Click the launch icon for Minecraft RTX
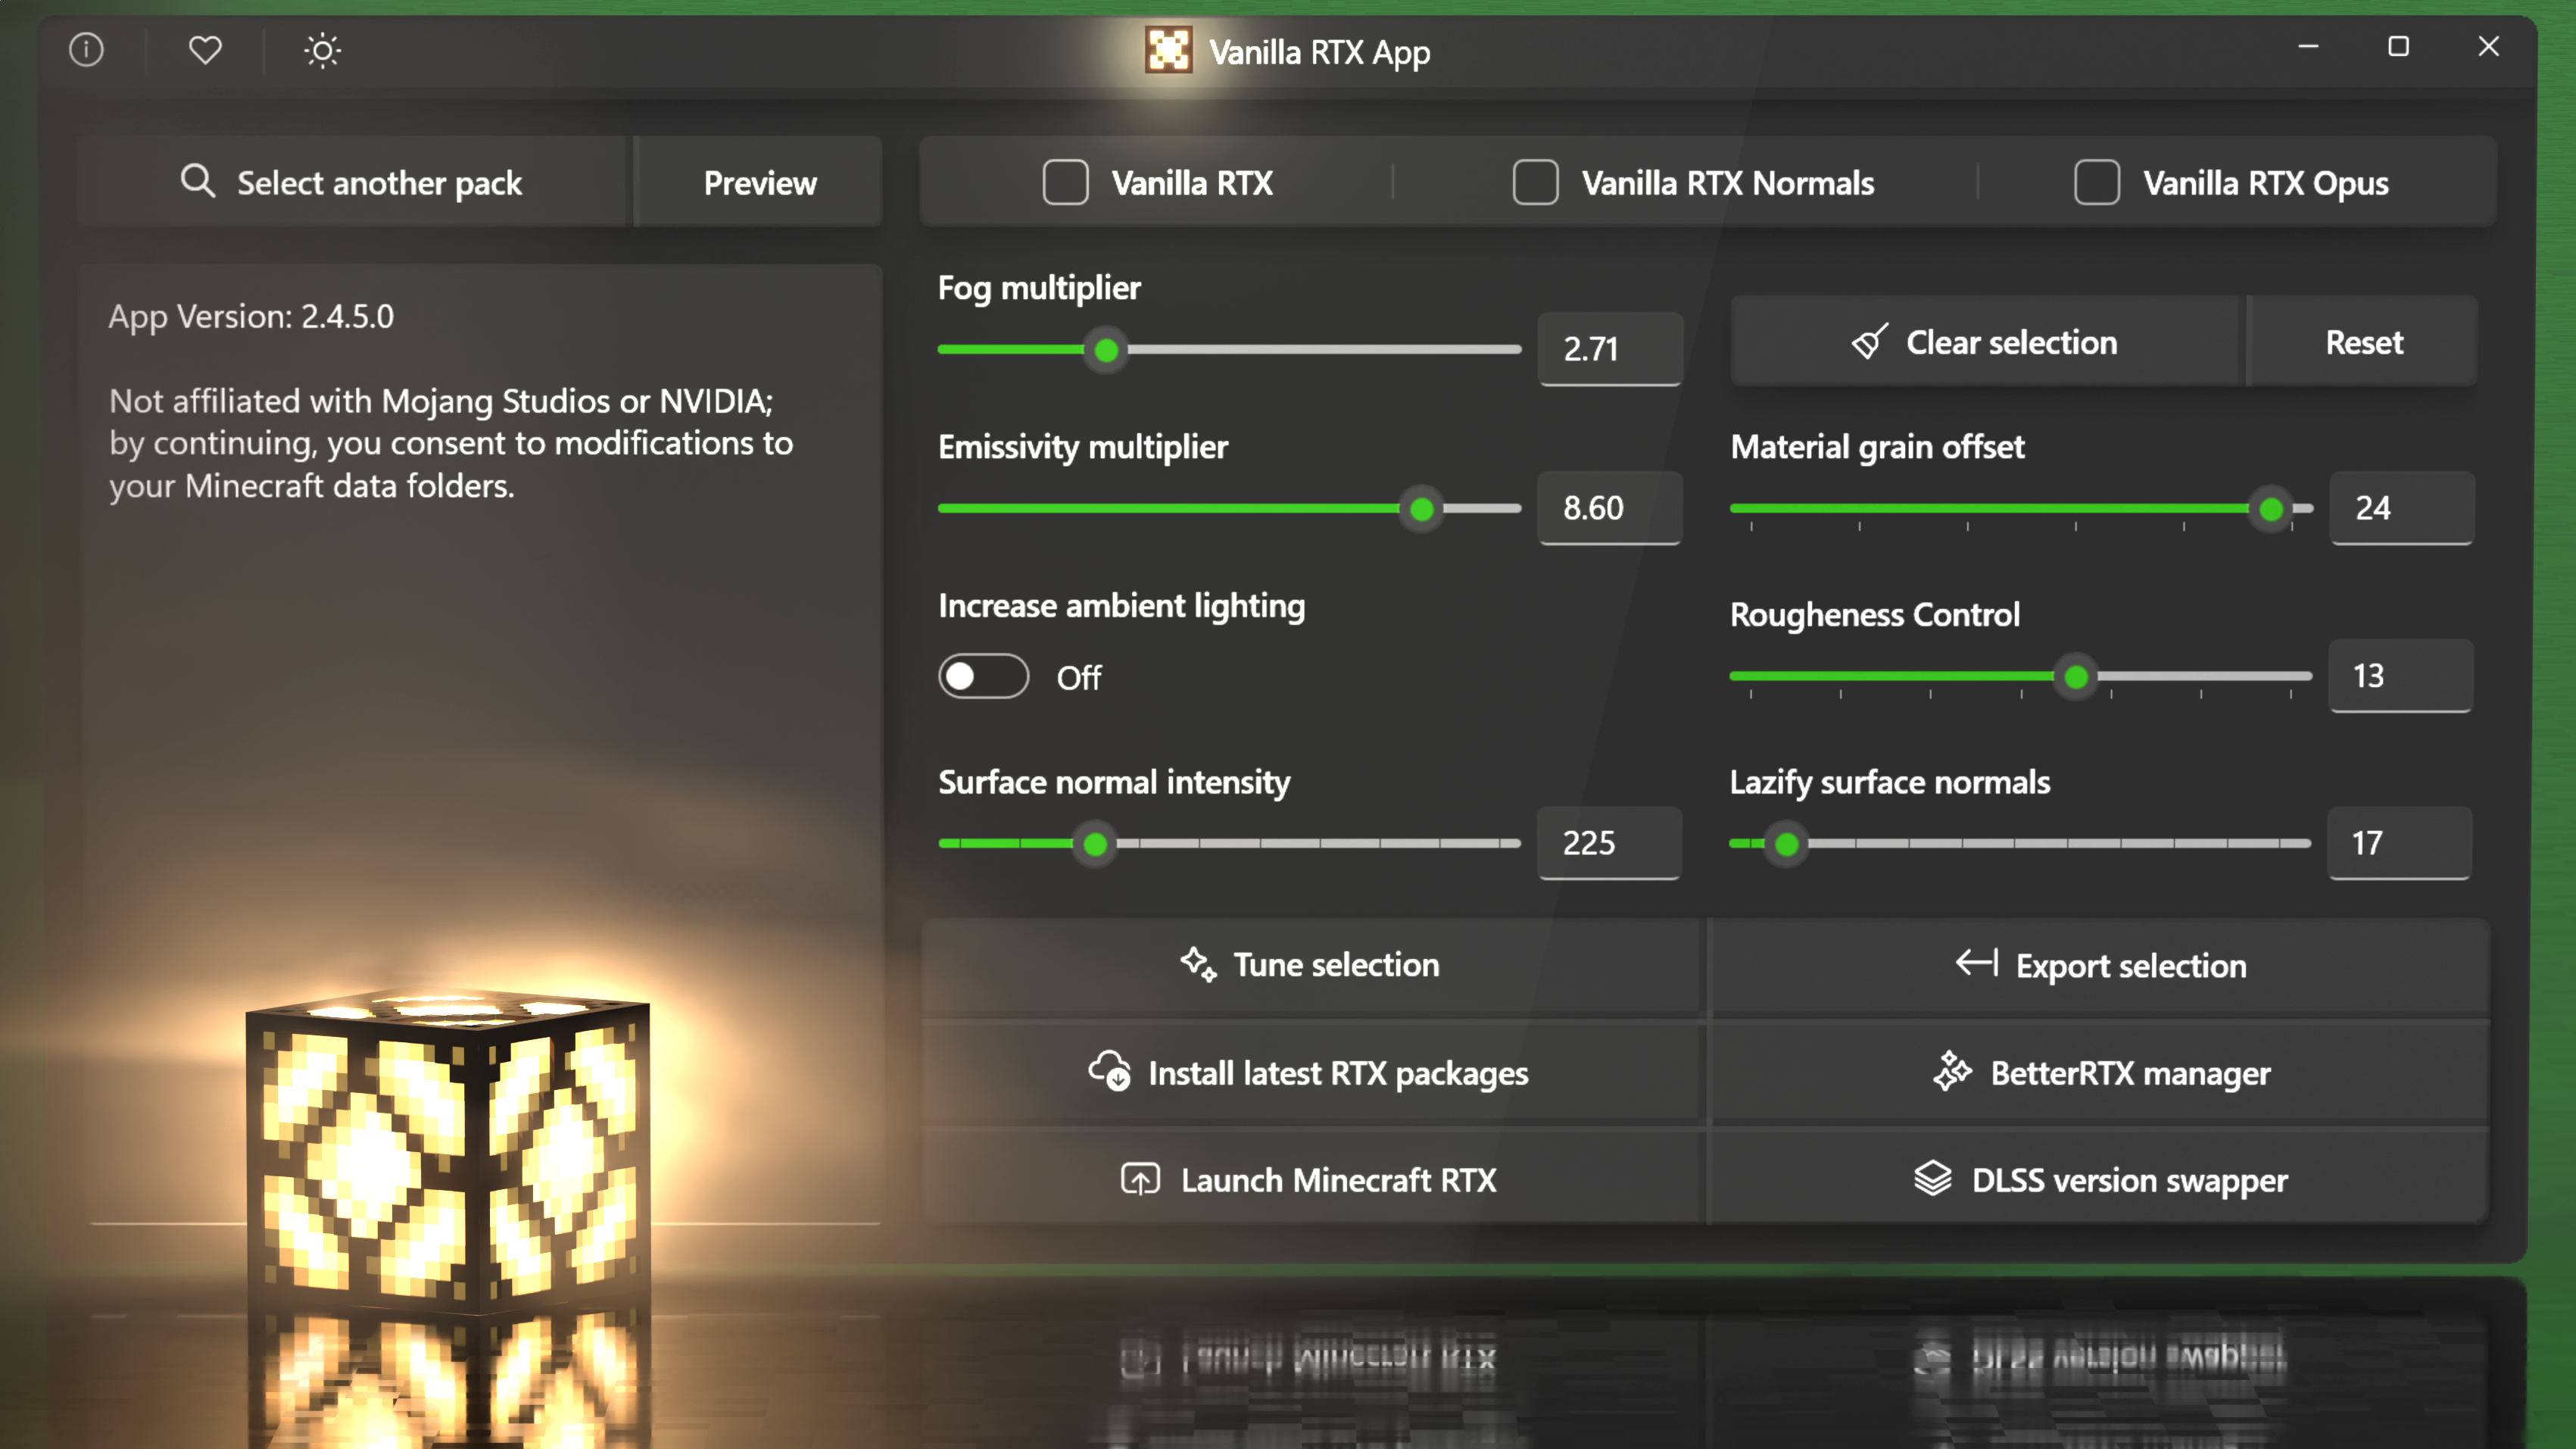2576x1449 pixels. click(1140, 1180)
